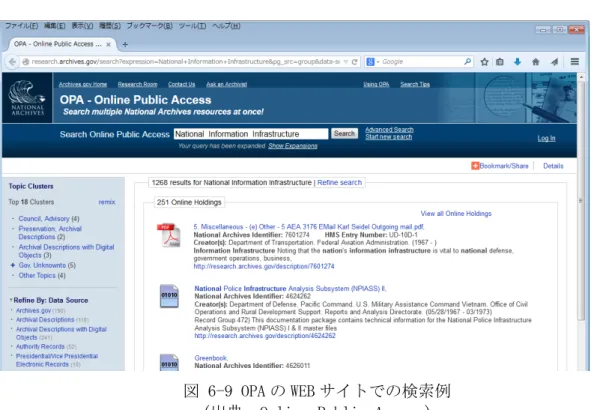Image resolution: width=594 pixels, height=410 pixels.
Task: Click the Search button
Action: [x=344, y=133]
